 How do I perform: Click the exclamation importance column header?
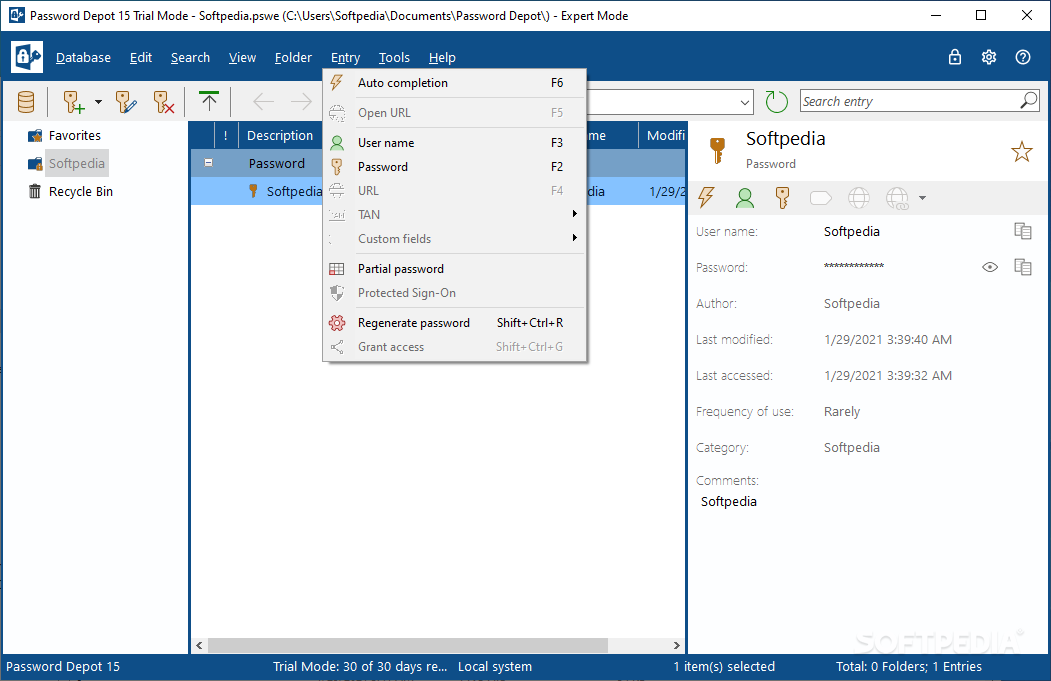coord(226,135)
